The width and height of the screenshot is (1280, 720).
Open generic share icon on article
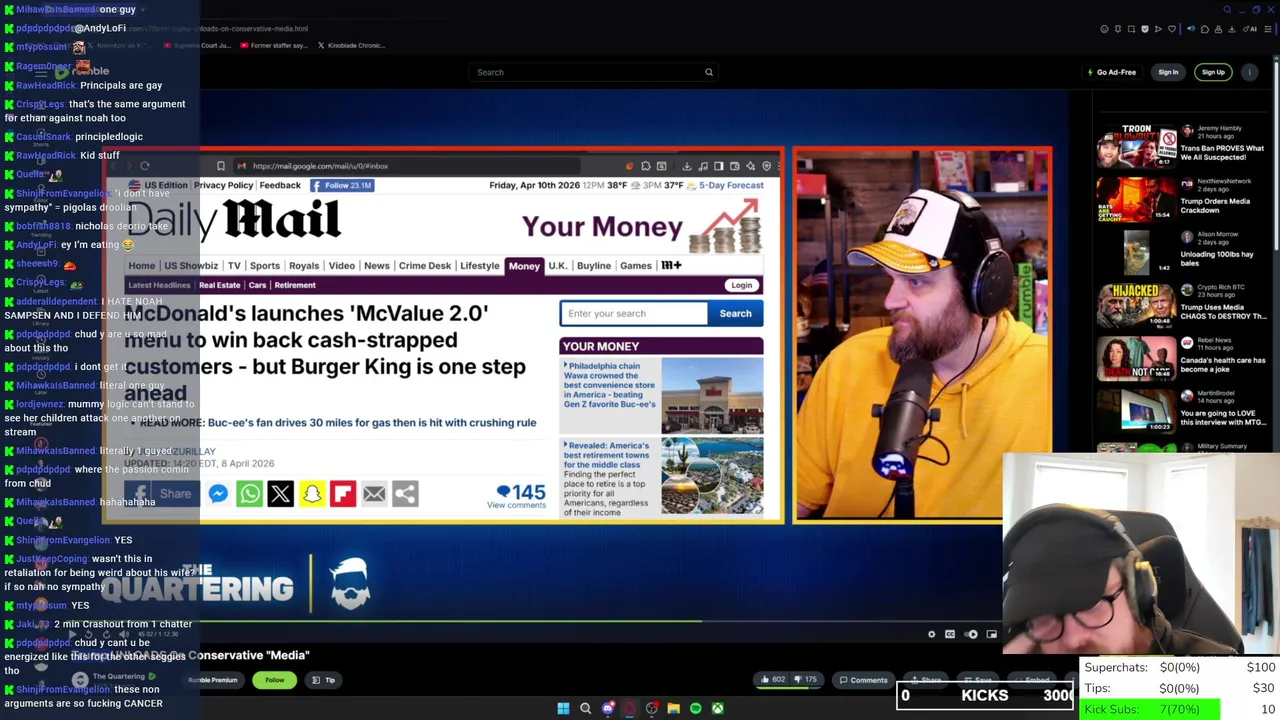pyautogui.click(x=405, y=493)
